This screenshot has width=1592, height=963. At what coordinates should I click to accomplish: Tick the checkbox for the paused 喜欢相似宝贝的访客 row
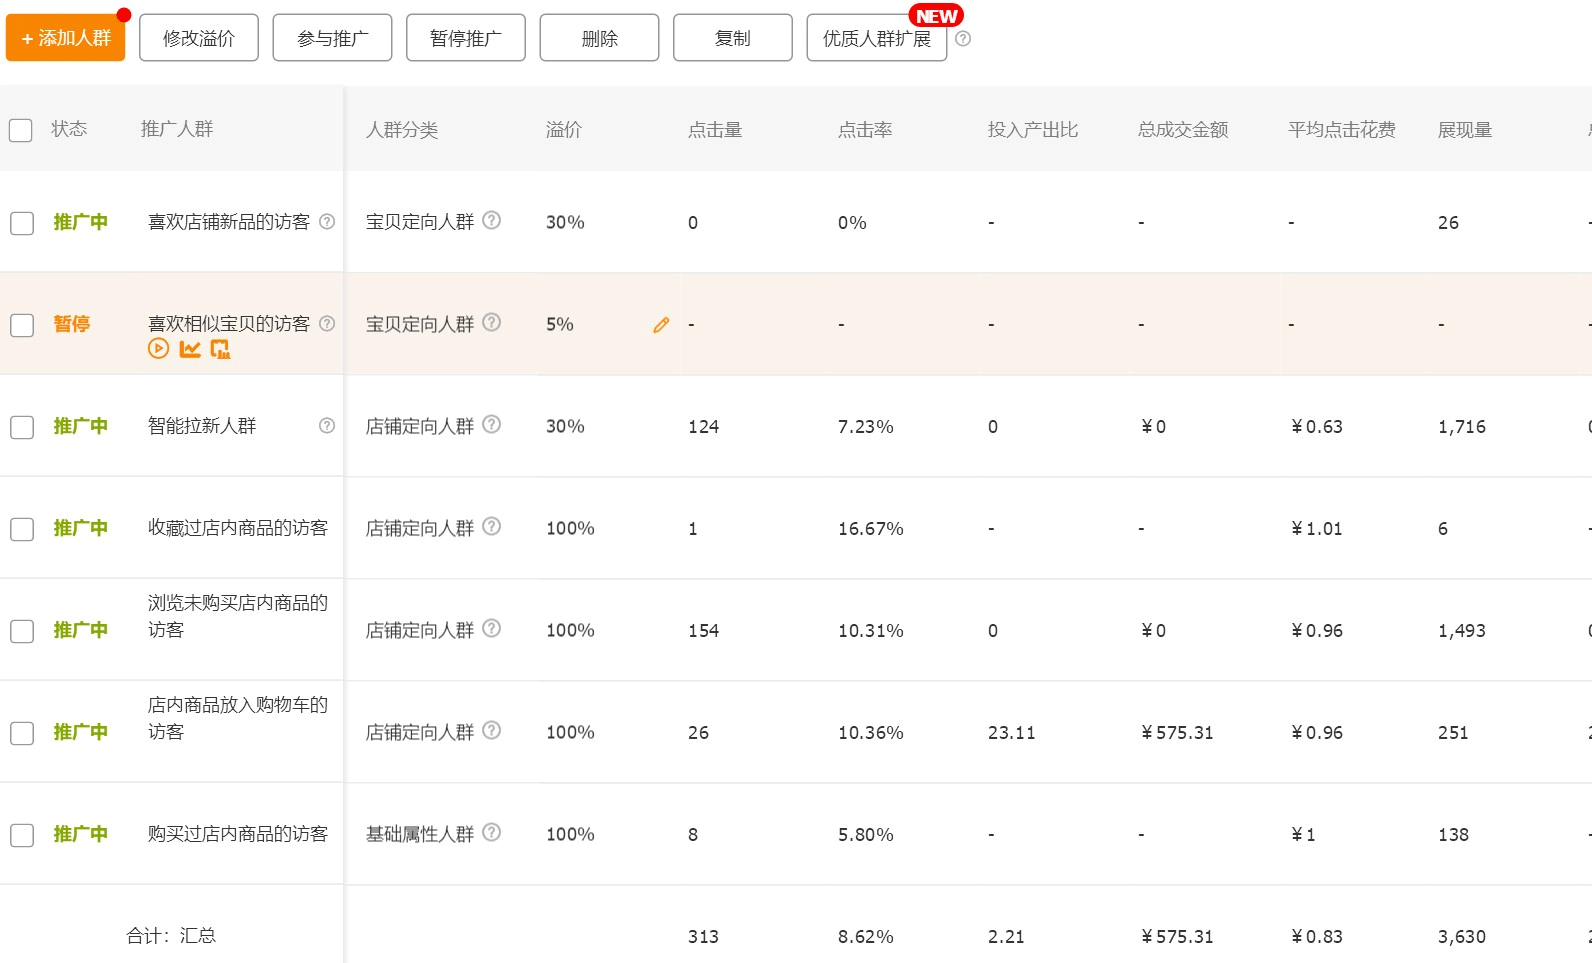(22, 325)
